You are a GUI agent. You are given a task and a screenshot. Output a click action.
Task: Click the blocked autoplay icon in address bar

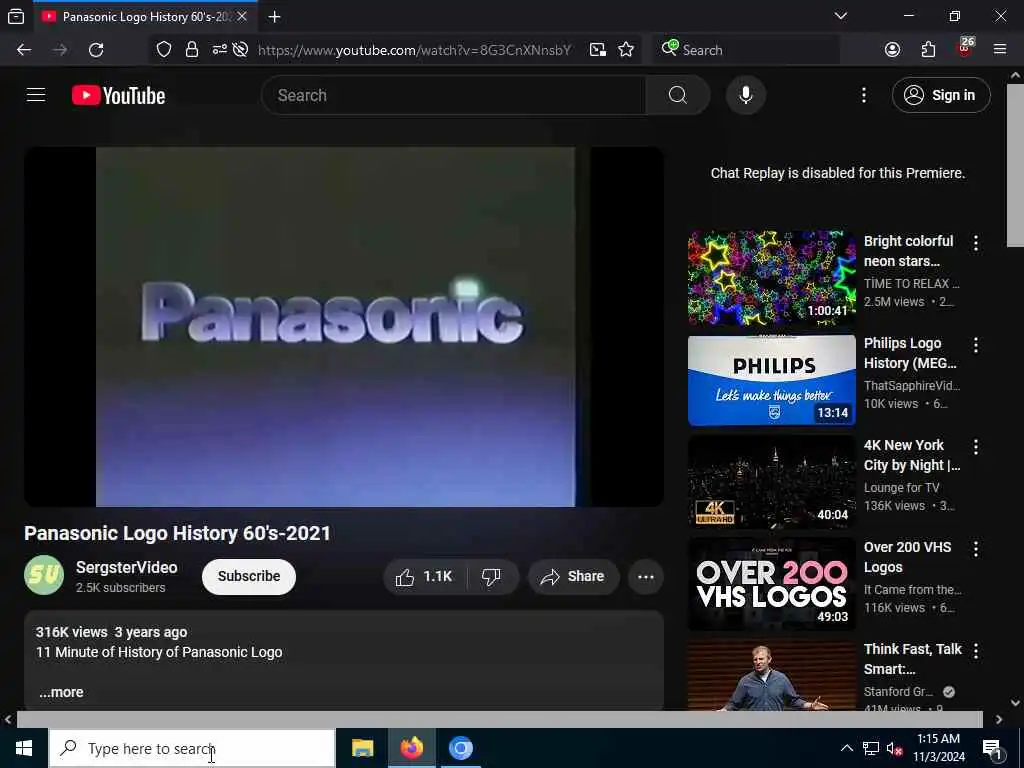[x=240, y=50]
